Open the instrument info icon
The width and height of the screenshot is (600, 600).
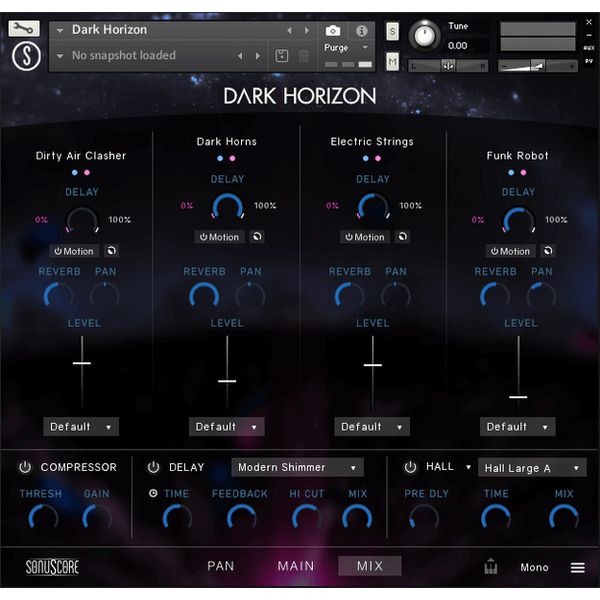tap(361, 31)
